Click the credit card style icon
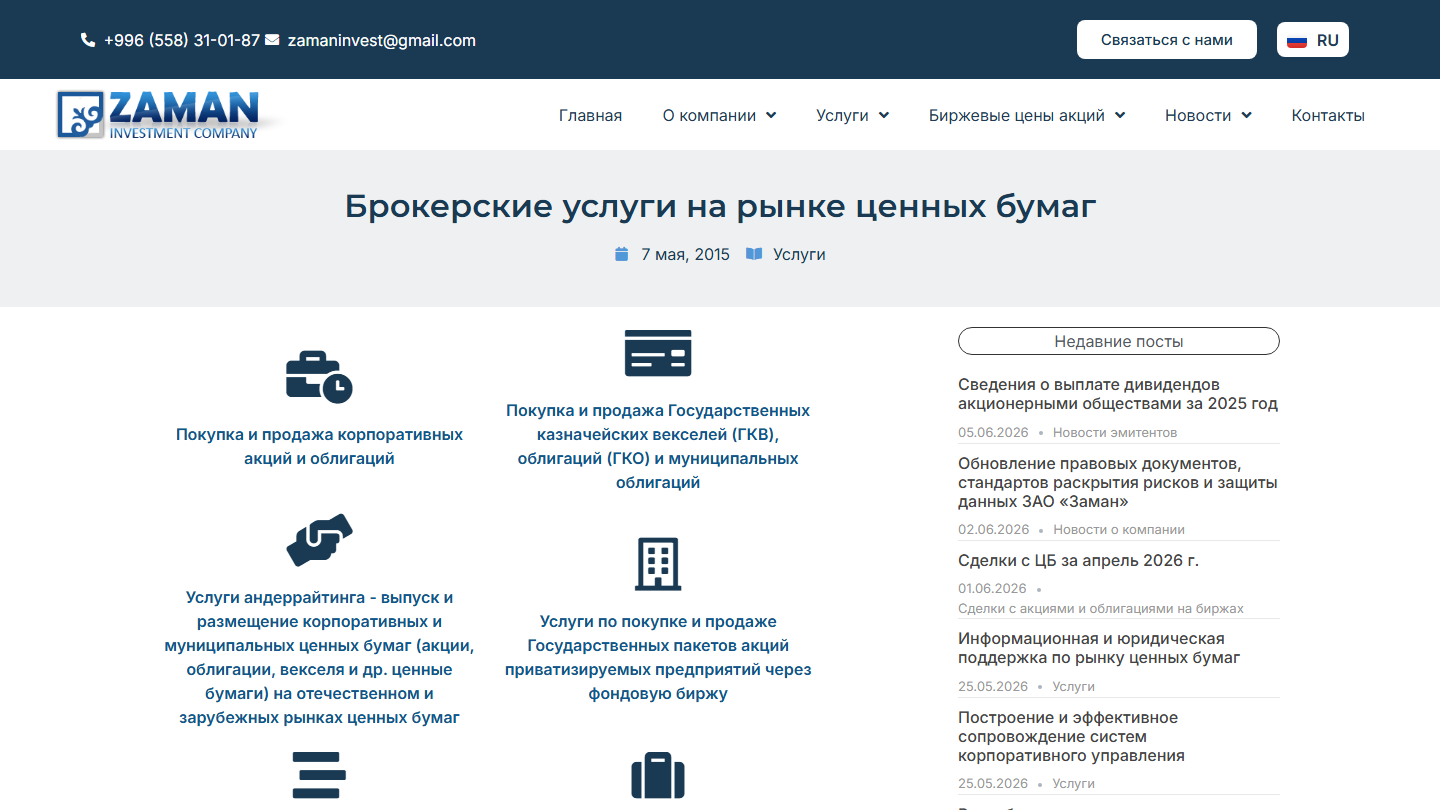Screen dimensions: 1440x810 [x=658, y=353]
